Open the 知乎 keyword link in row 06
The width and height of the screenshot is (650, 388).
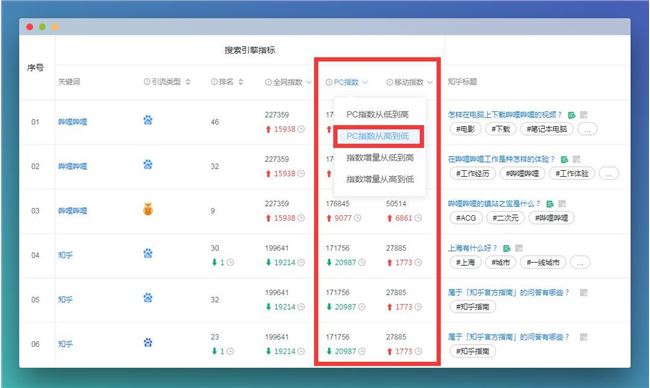pos(65,344)
